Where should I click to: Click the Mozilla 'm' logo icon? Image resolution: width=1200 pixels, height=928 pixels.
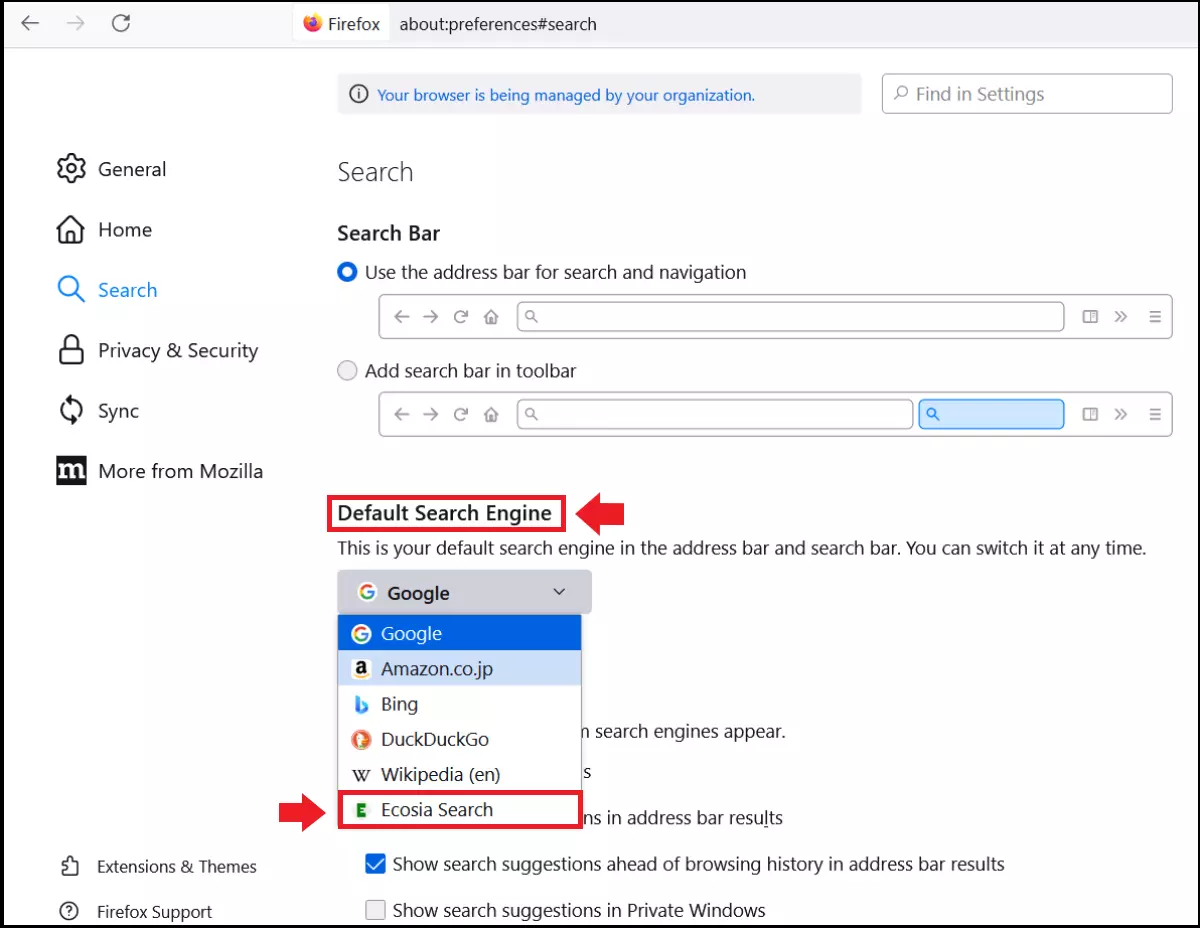click(x=71, y=471)
